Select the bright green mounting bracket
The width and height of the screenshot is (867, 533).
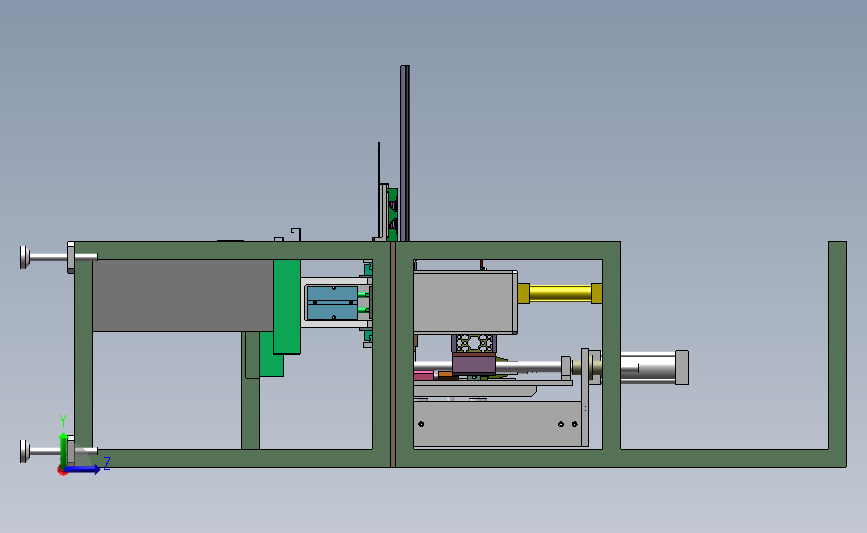[287, 307]
